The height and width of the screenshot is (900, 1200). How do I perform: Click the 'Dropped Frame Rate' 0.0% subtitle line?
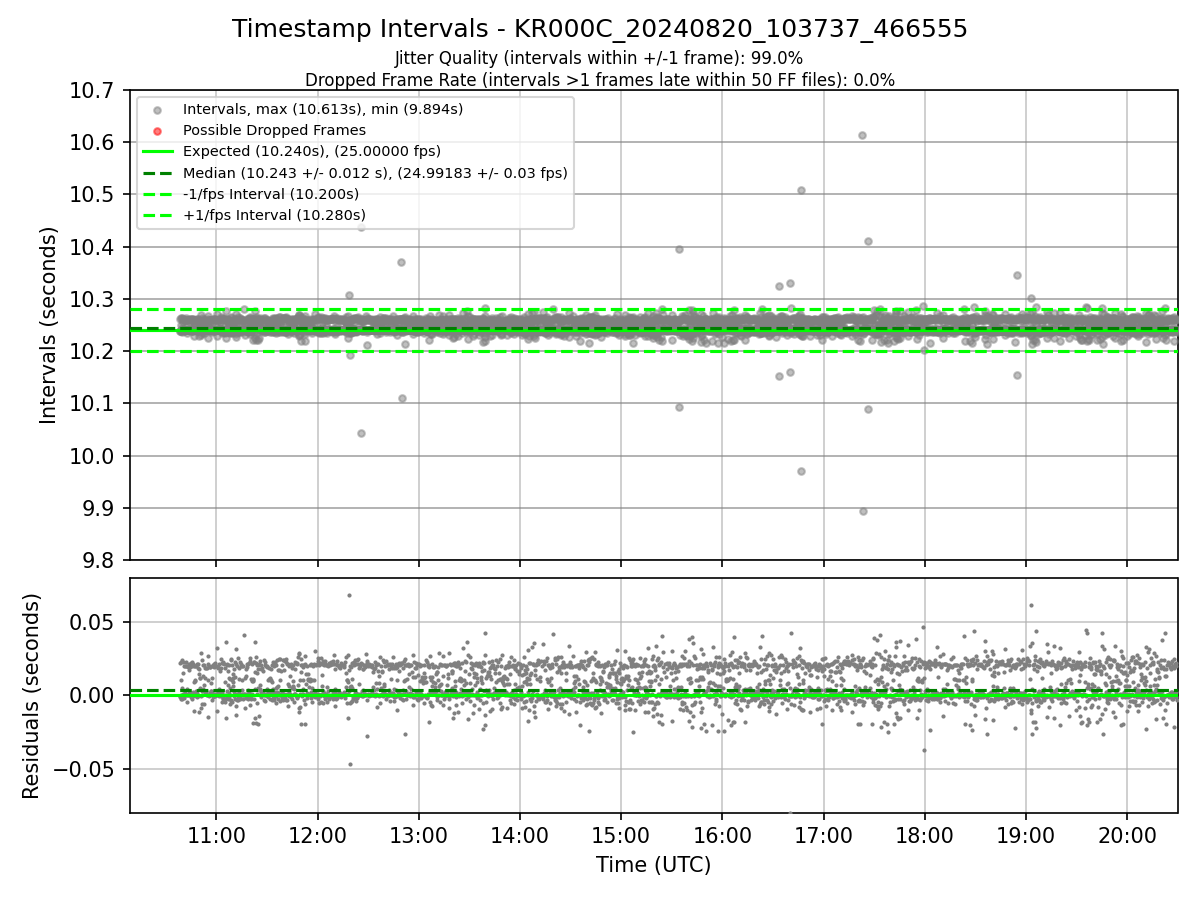coord(600,80)
